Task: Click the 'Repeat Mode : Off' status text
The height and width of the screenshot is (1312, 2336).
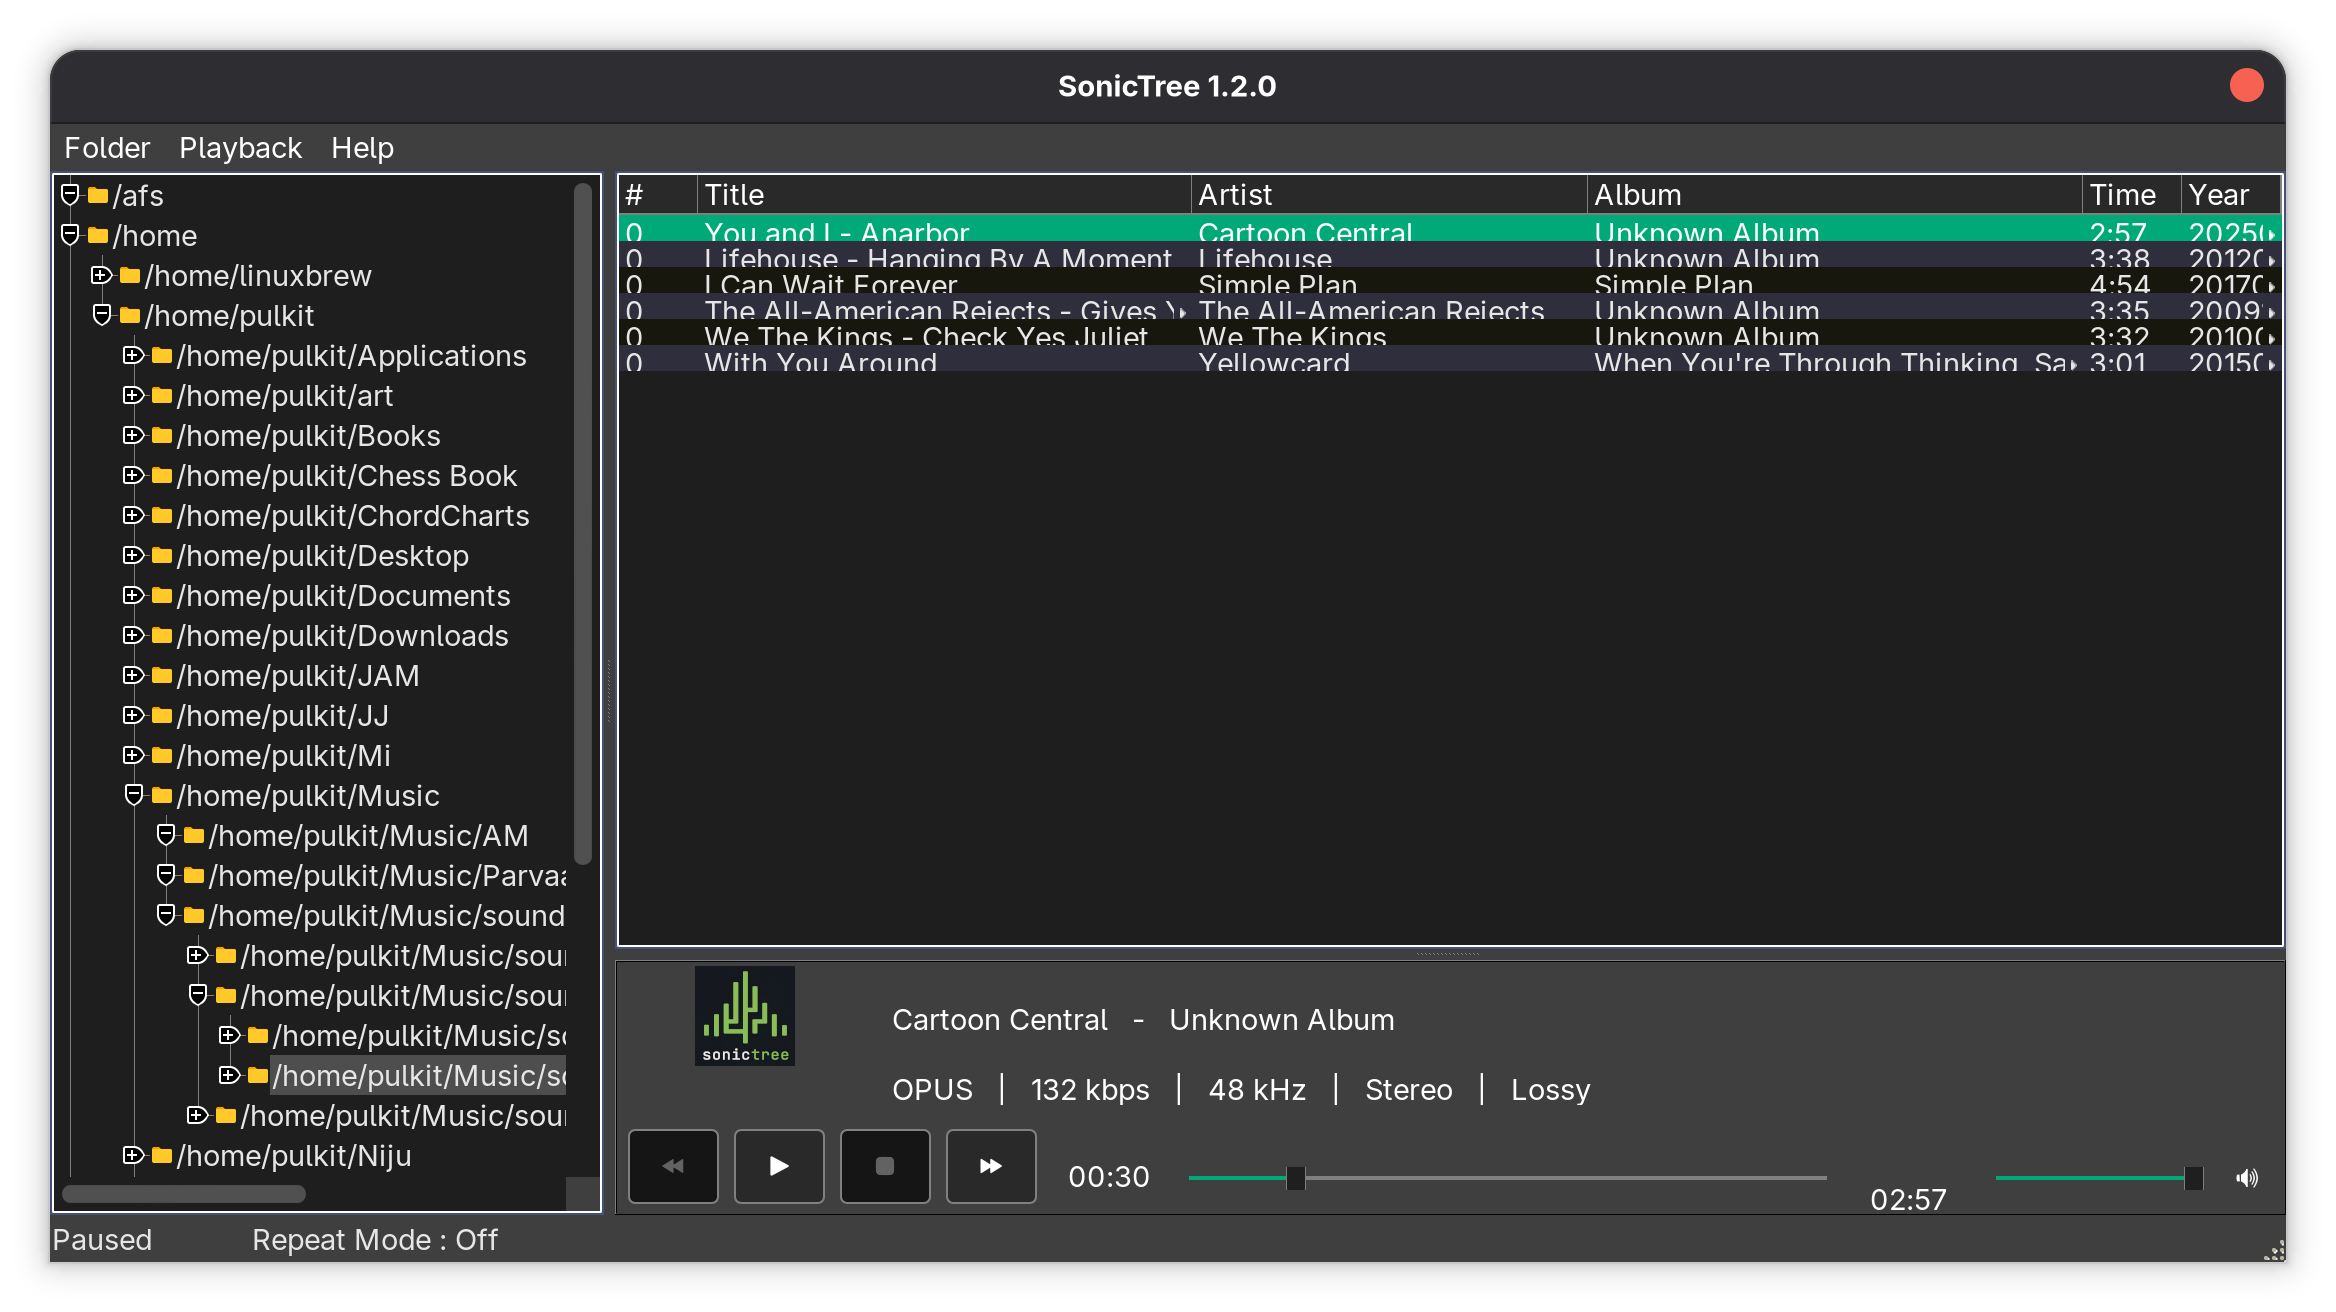Action: (375, 1240)
